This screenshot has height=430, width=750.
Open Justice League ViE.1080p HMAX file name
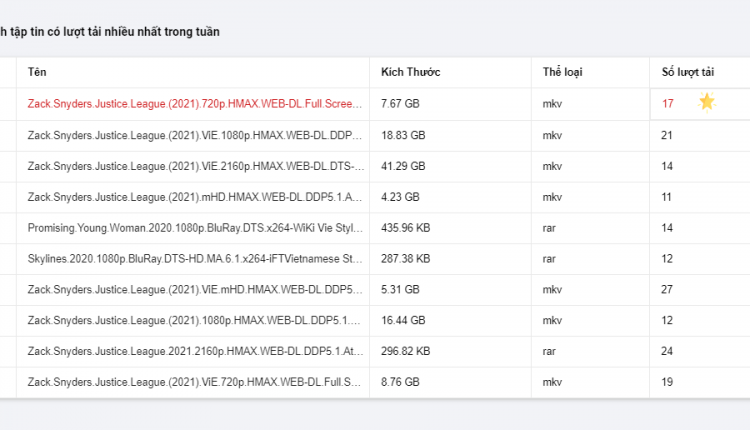tap(195, 135)
